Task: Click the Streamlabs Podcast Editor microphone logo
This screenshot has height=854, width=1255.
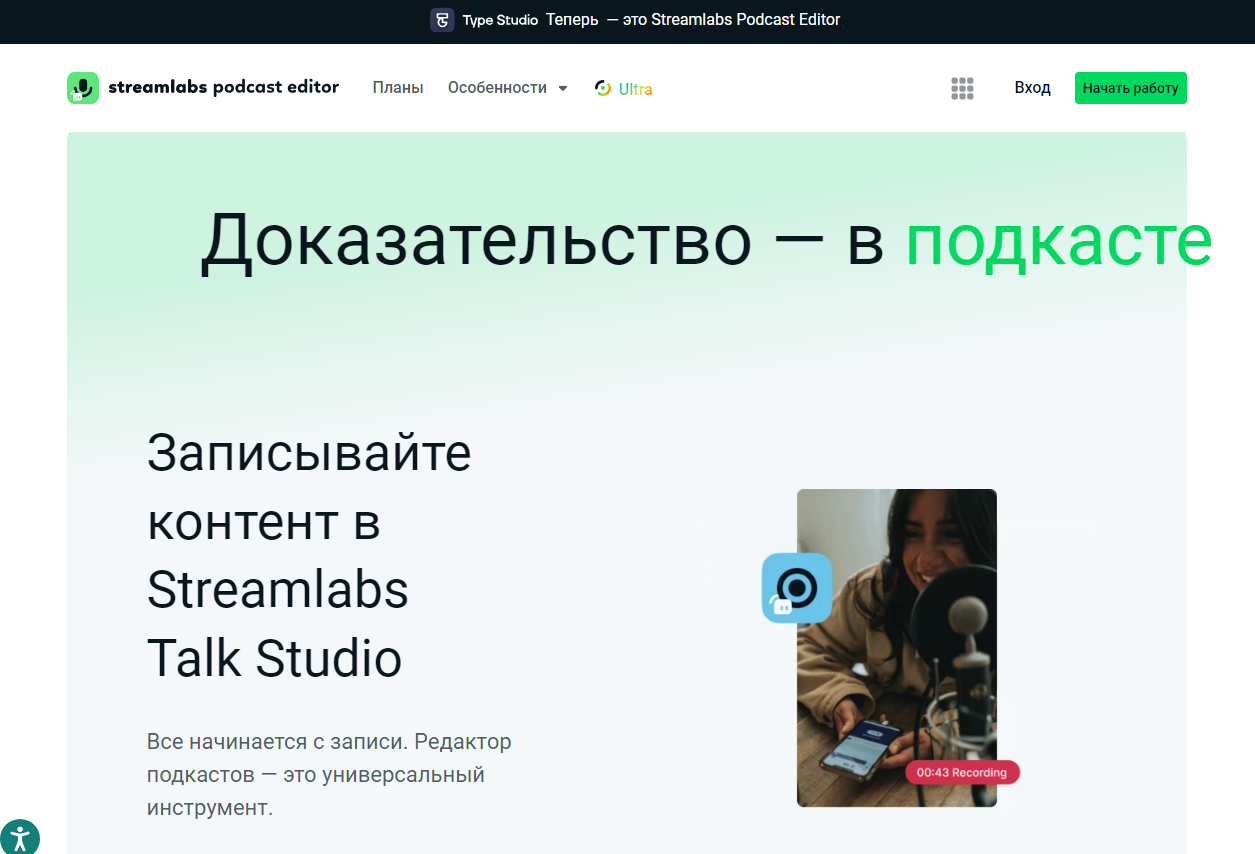Action: (83, 88)
